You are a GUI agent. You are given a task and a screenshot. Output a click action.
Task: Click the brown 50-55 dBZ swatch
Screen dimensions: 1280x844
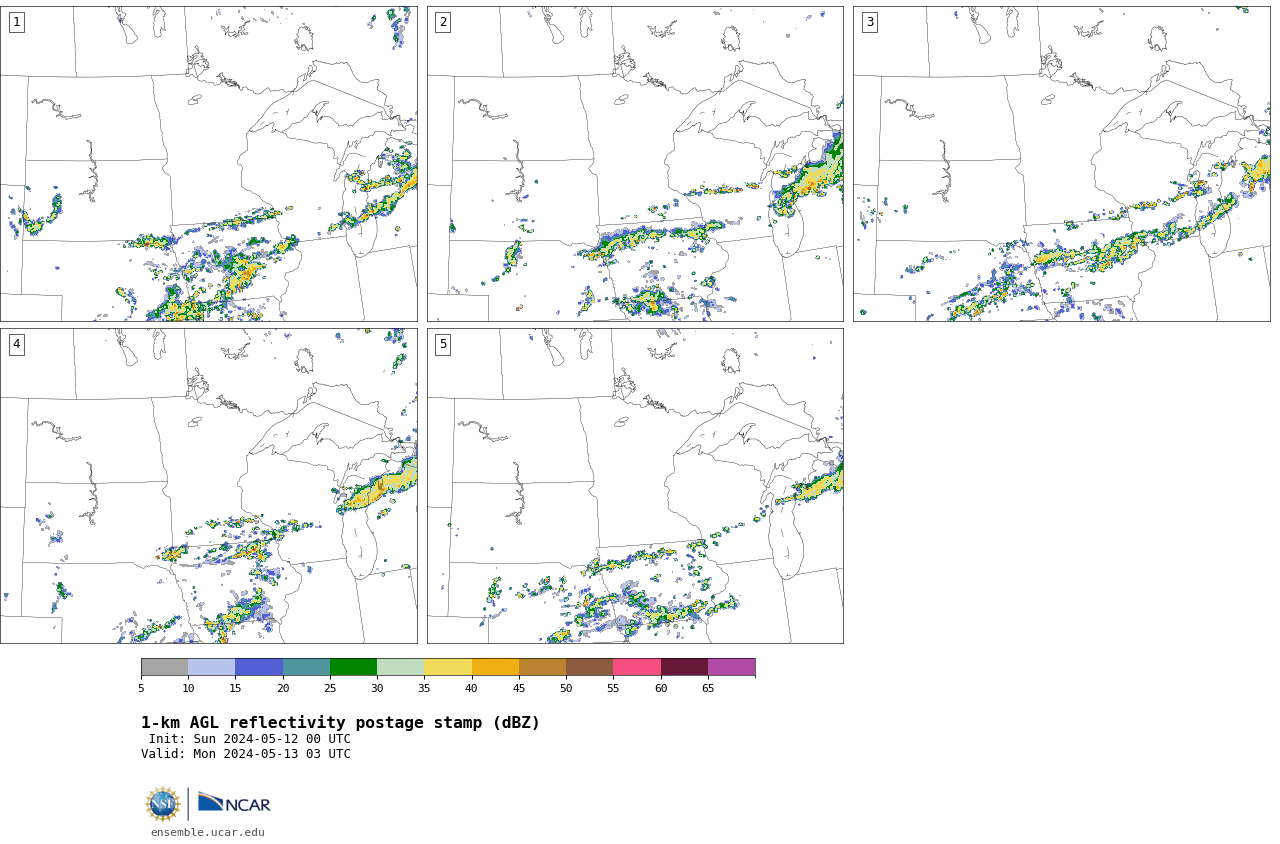589,667
